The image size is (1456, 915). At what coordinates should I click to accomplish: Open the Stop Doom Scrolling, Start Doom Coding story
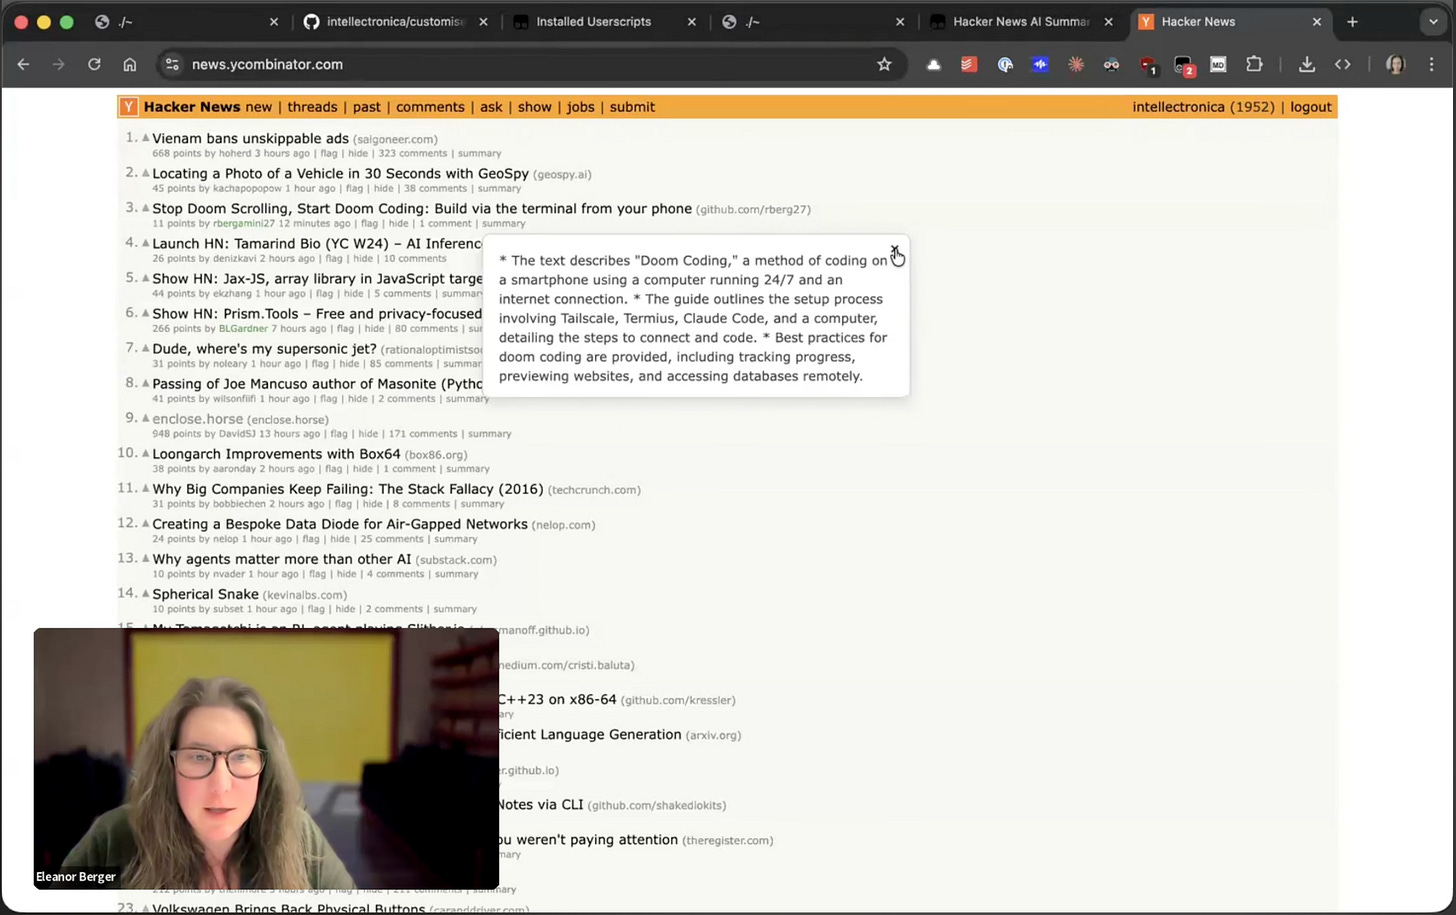(422, 208)
